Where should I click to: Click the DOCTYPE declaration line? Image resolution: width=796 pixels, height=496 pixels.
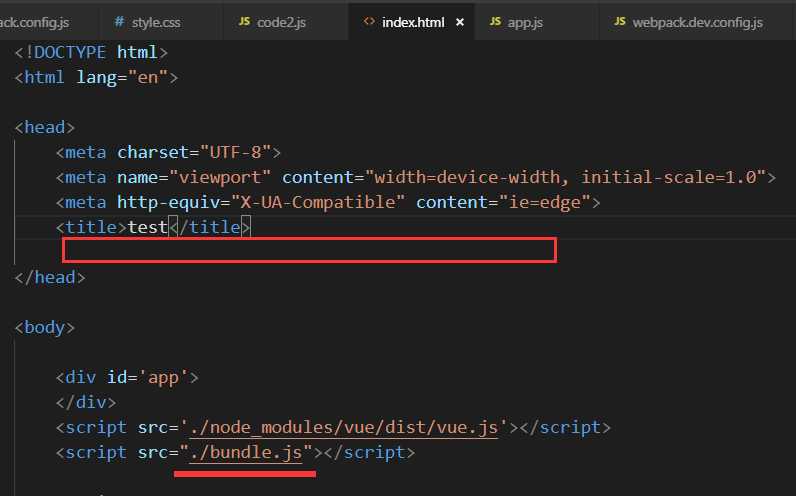[92, 53]
